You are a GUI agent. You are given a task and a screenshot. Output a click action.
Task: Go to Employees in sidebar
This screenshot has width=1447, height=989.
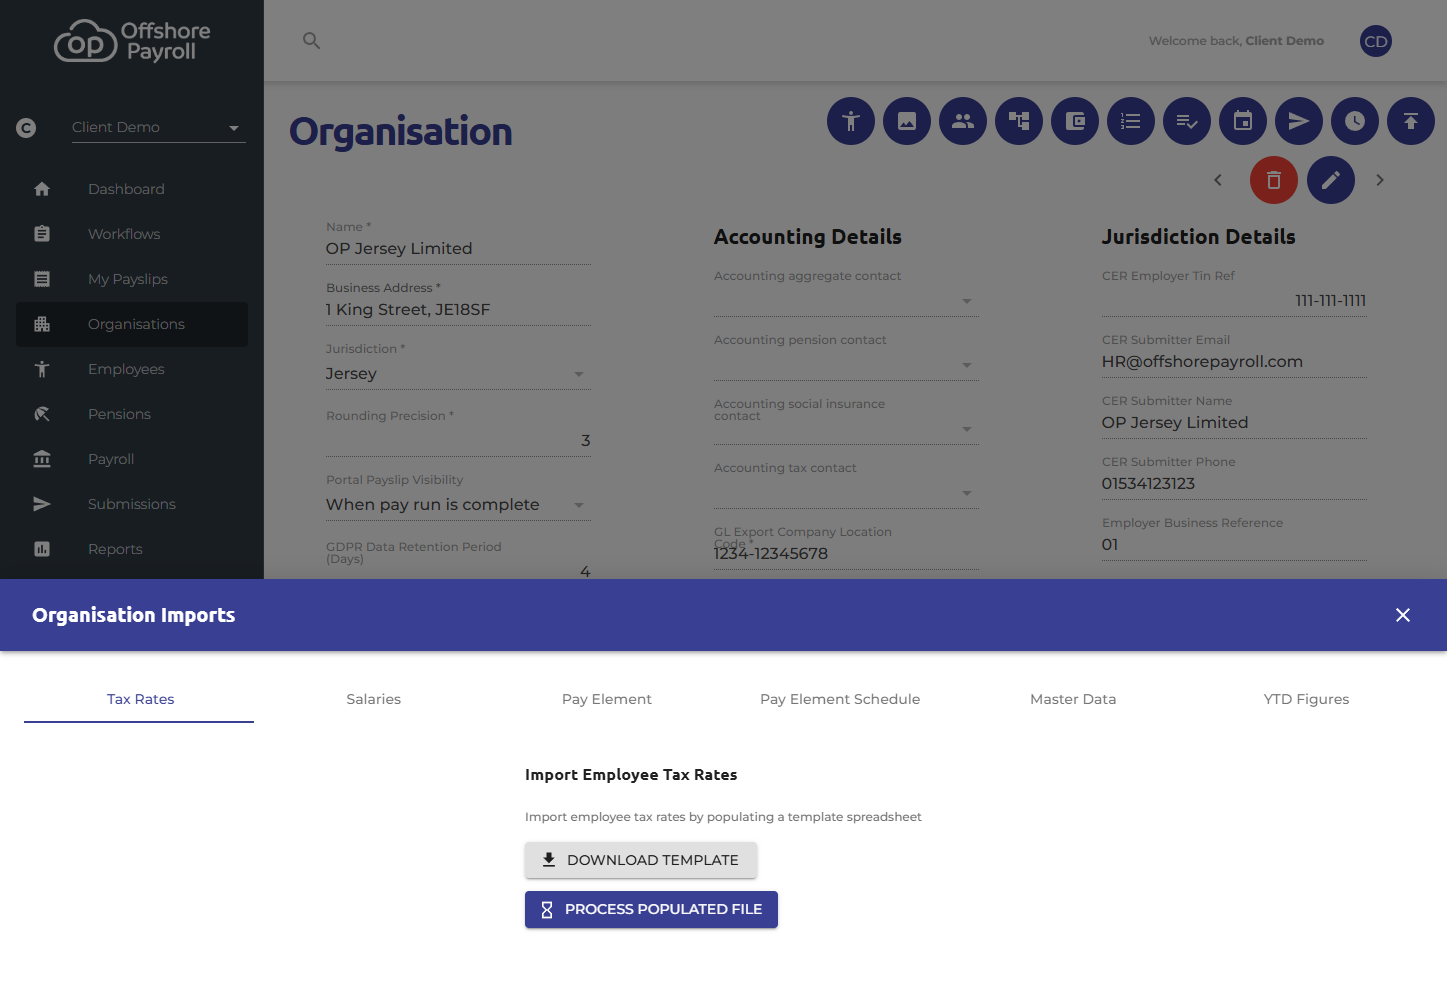click(x=132, y=369)
